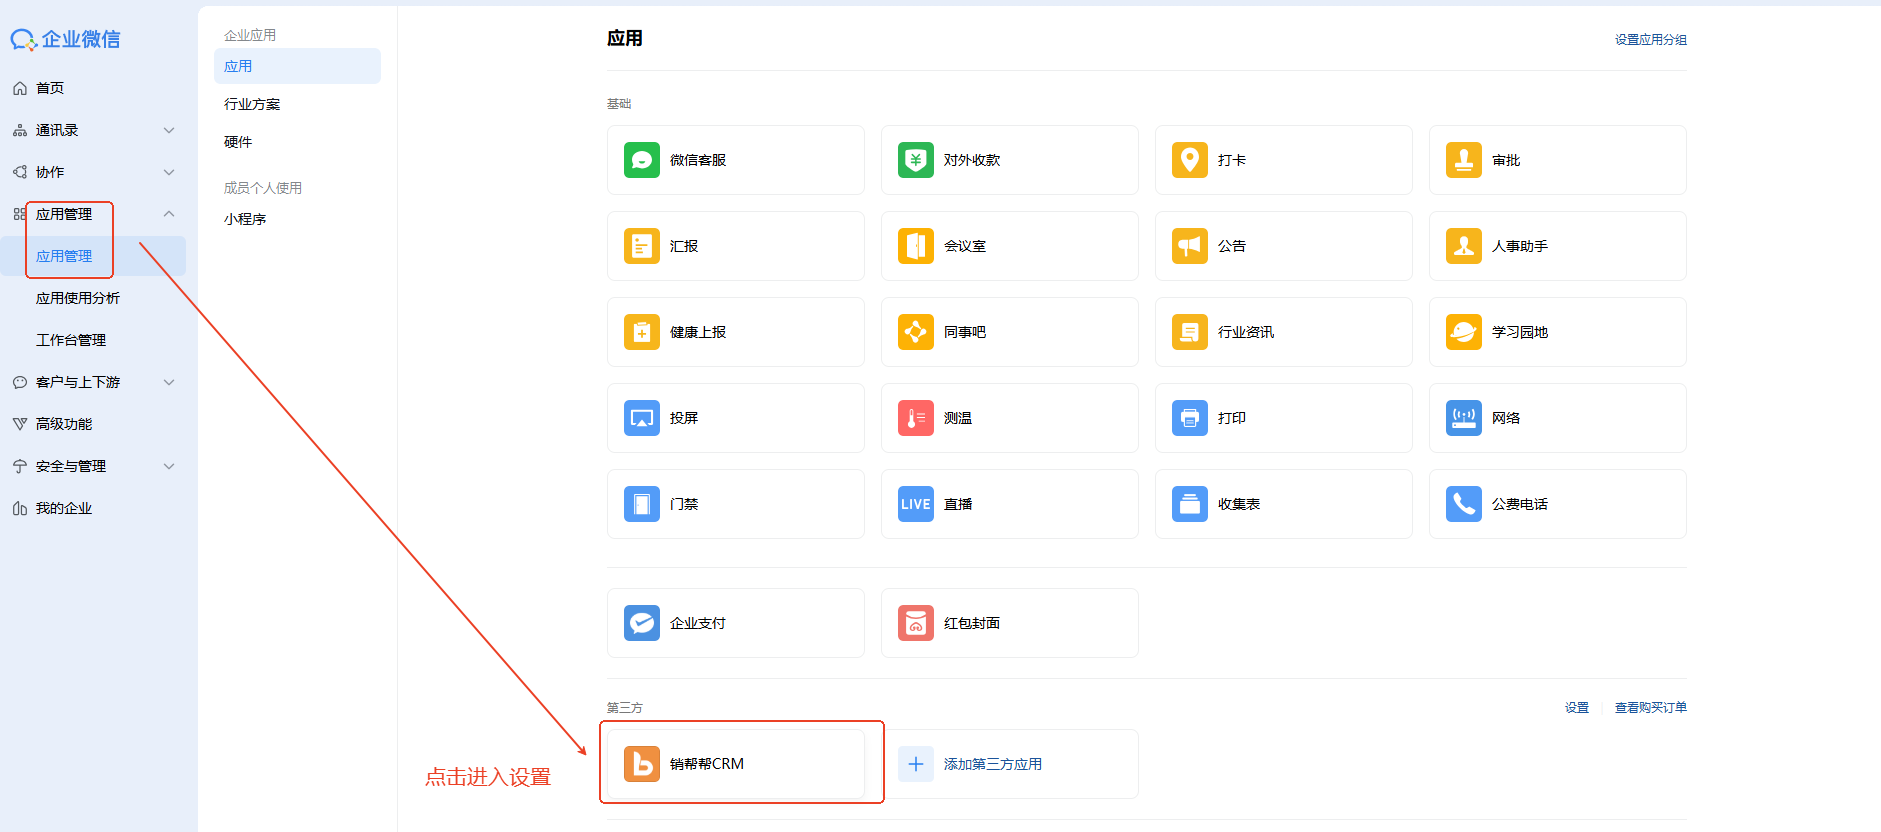1881x832 pixels.
Task: Select the 审批 stamp icon
Action: point(1463,160)
